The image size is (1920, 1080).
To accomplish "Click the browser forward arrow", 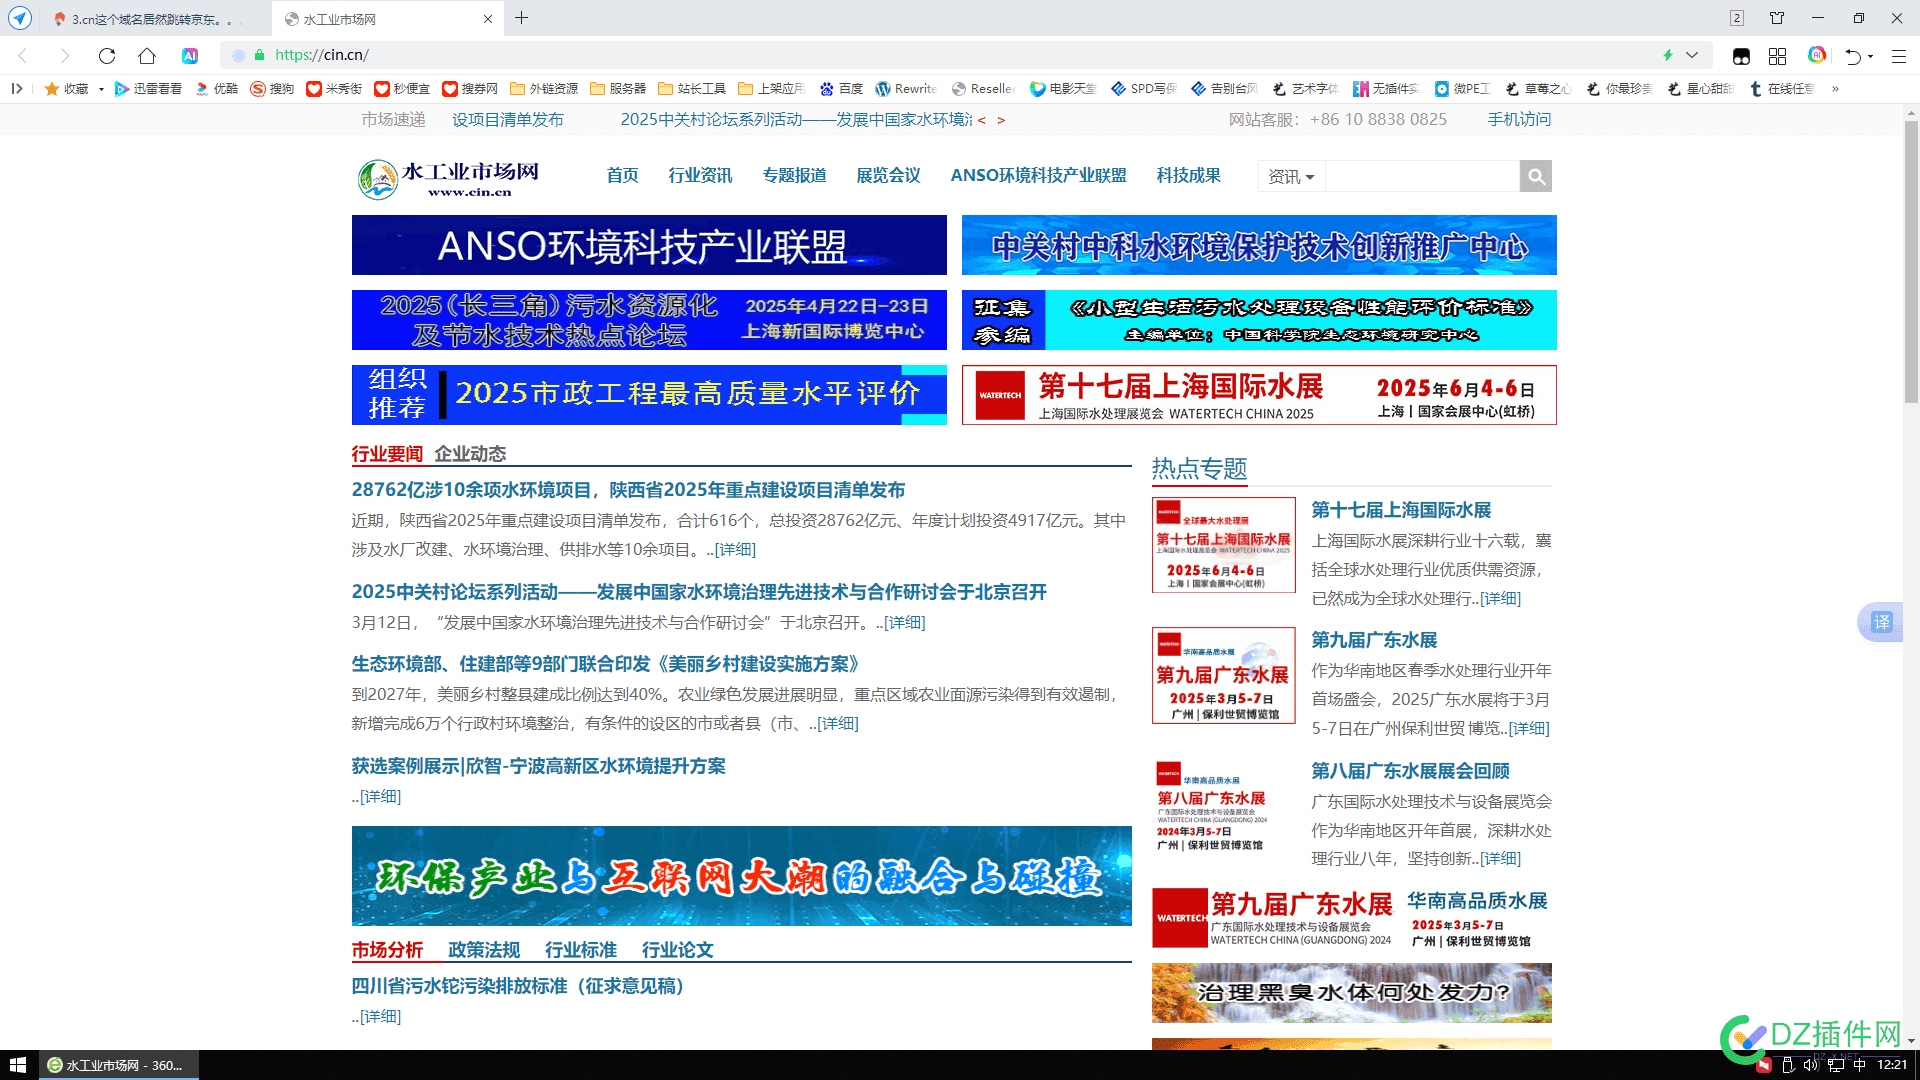I will tap(65, 55).
